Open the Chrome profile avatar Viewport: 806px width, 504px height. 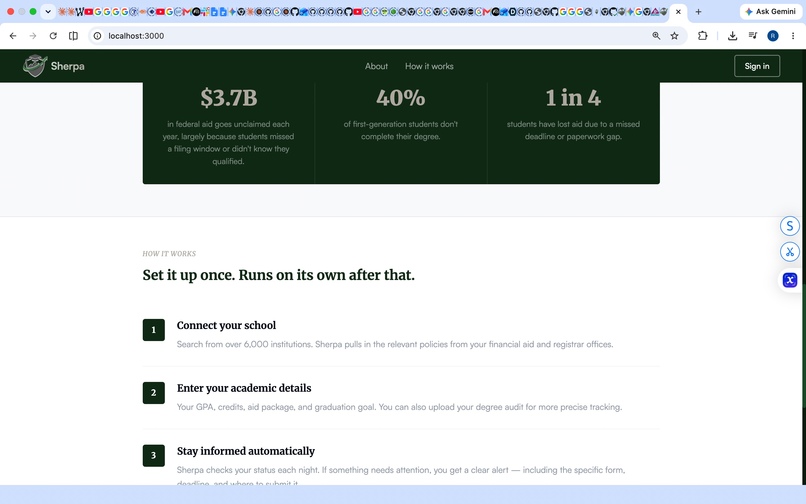coord(773,35)
